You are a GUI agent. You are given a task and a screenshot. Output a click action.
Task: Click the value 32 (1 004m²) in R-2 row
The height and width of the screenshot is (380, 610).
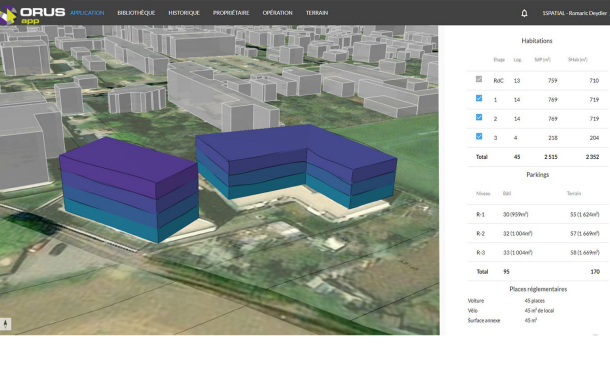pyautogui.click(x=517, y=233)
